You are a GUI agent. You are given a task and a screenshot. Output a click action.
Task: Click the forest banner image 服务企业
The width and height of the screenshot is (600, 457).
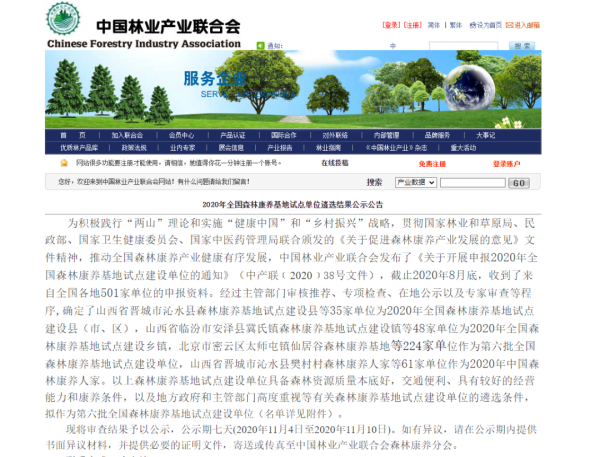[x=300, y=88]
